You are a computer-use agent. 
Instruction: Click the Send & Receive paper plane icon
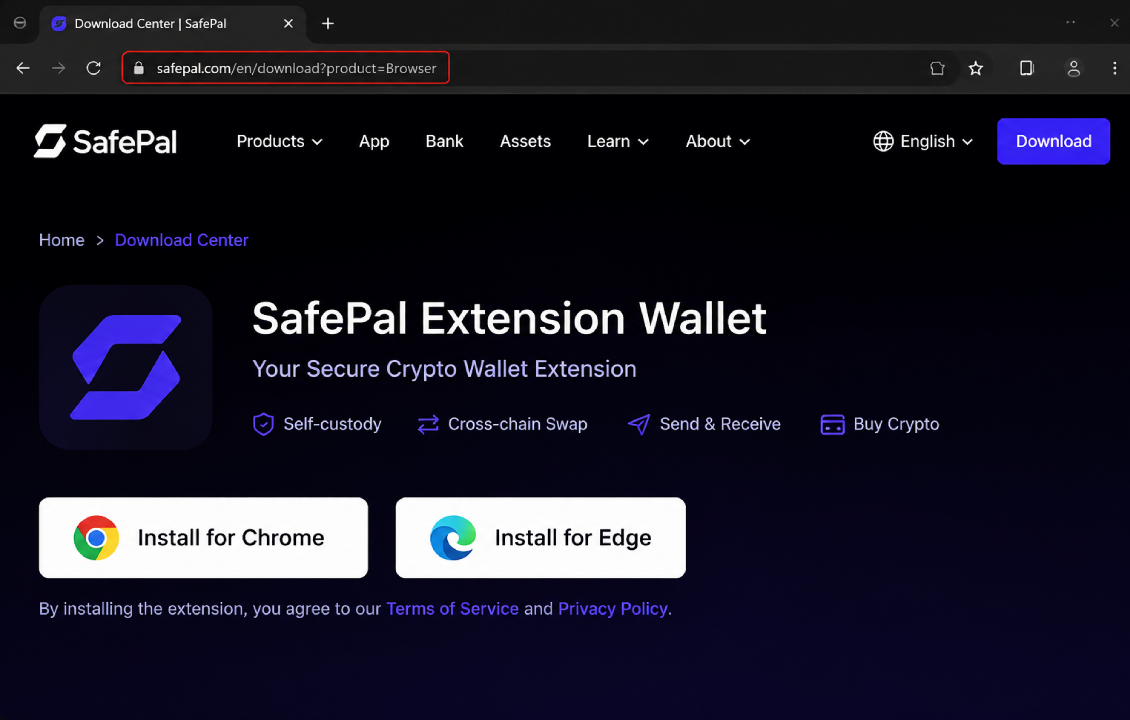(x=639, y=424)
